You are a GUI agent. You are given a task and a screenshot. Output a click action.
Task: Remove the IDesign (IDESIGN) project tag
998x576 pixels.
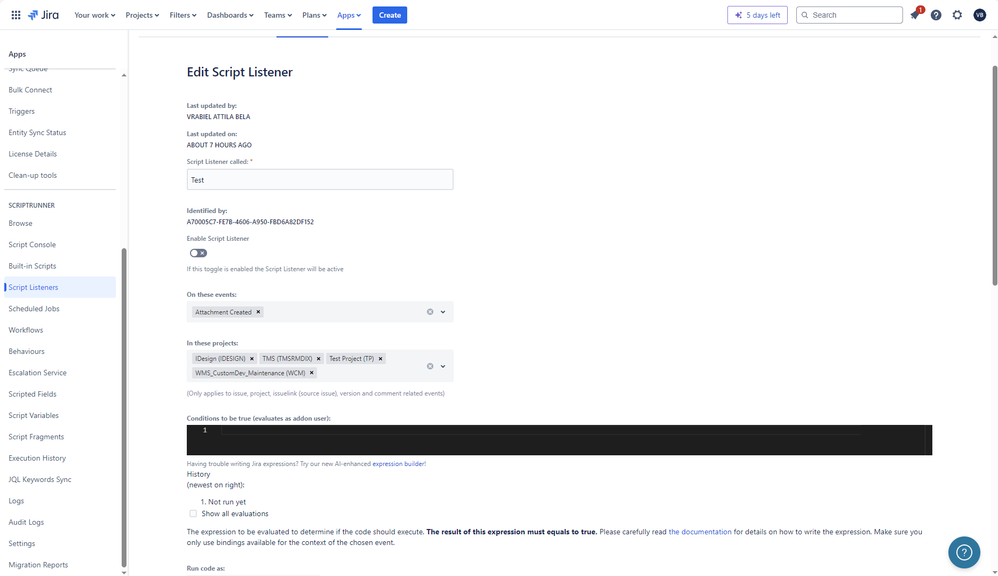pos(251,358)
